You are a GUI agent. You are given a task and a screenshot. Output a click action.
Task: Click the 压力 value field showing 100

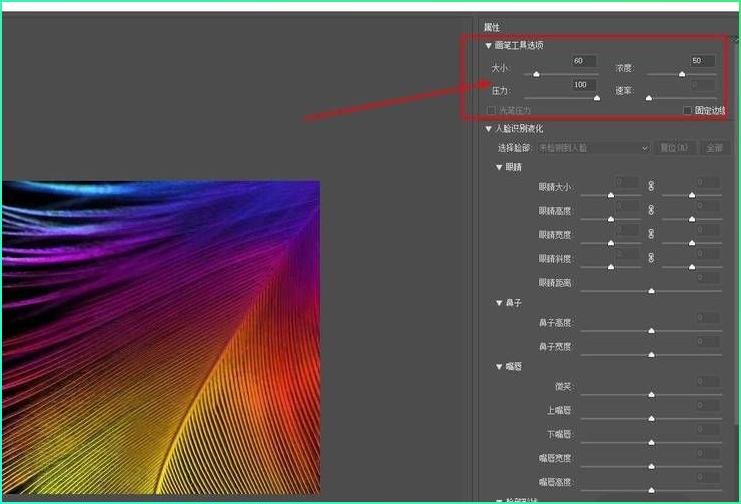pos(584,85)
